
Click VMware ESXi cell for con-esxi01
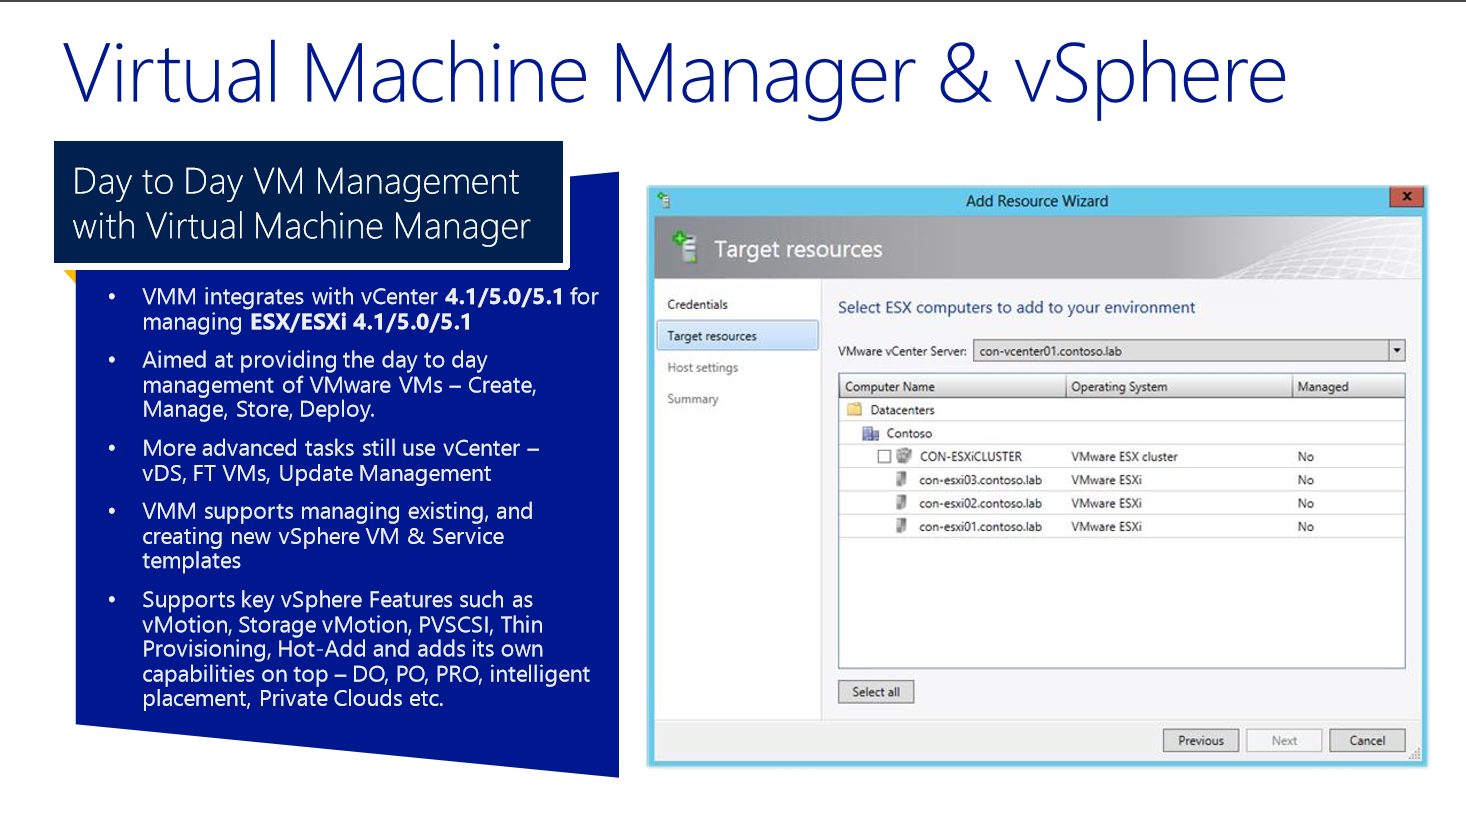(x=1106, y=526)
